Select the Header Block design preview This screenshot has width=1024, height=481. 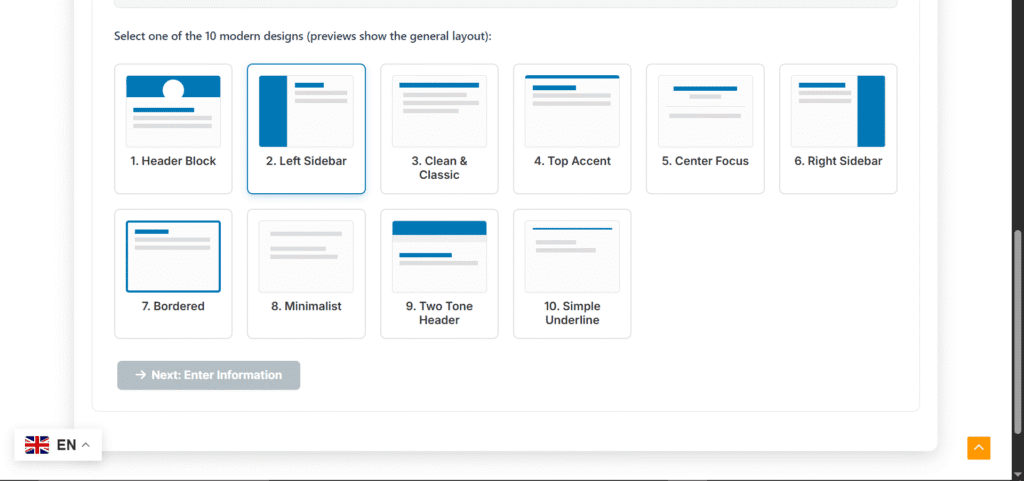click(173, 111)
